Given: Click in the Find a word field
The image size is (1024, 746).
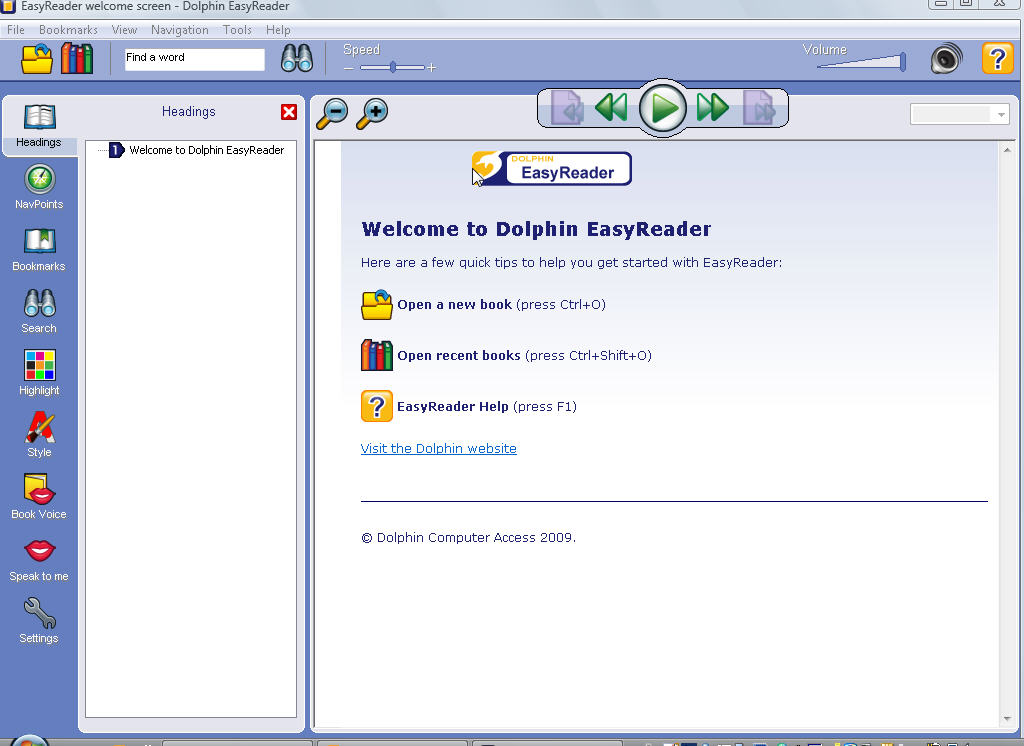Looking at the screenshot, I should click(195, 59).
